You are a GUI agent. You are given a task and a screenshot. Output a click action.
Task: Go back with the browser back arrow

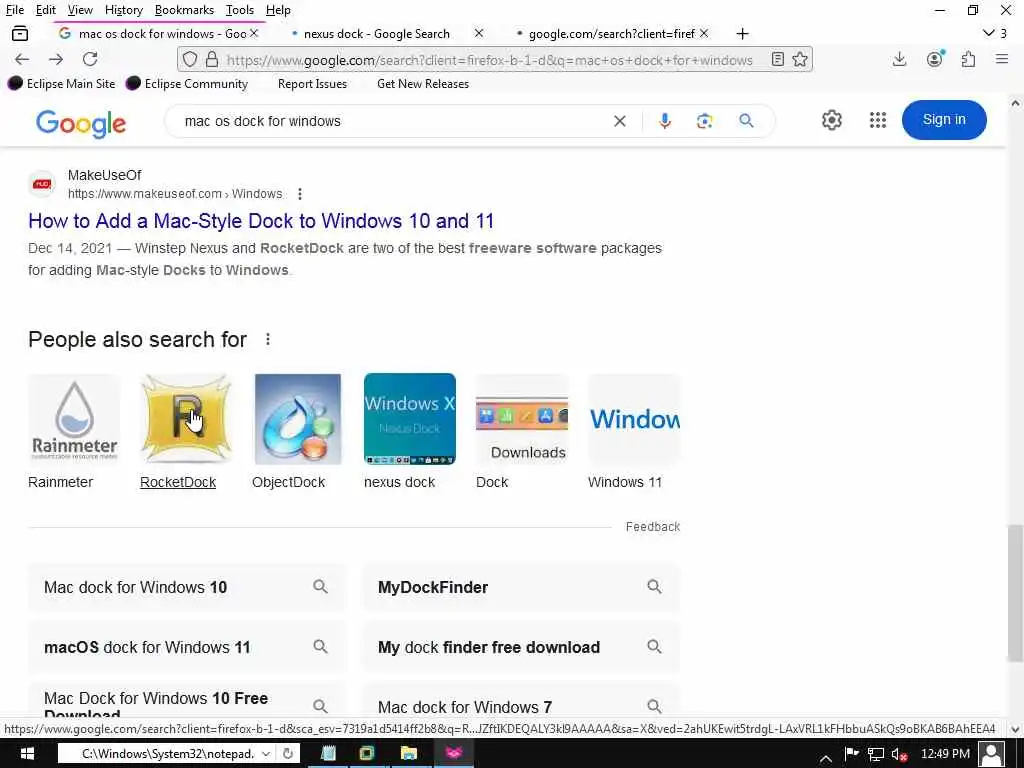tap(22, 59)
